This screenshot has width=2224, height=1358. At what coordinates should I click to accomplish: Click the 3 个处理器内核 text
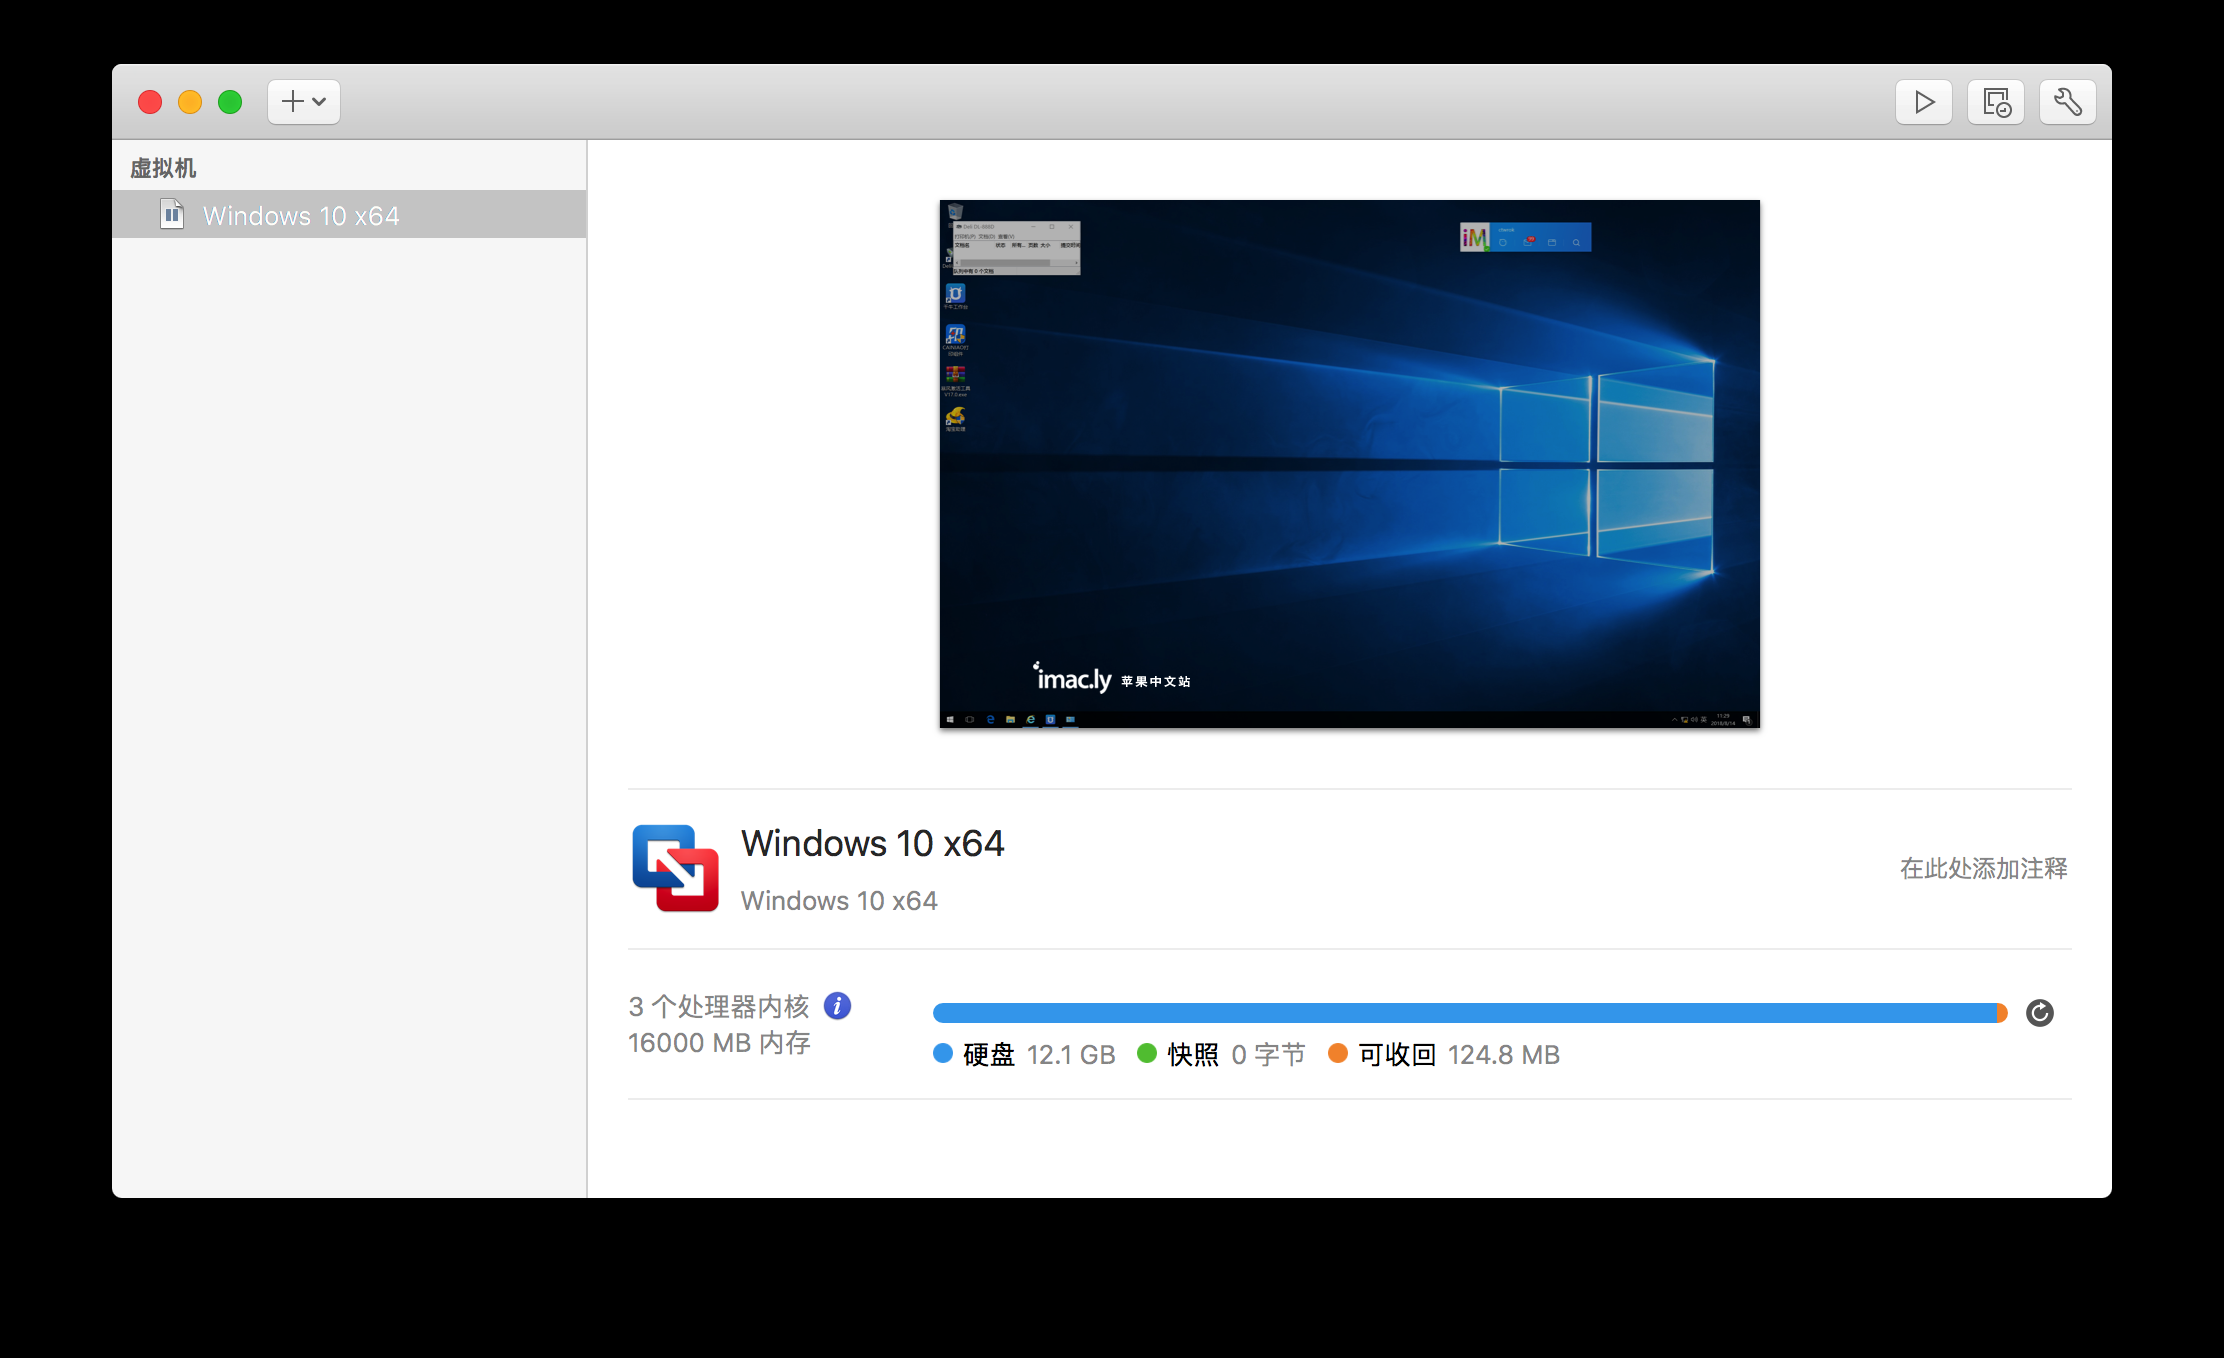click(719, 1006)
